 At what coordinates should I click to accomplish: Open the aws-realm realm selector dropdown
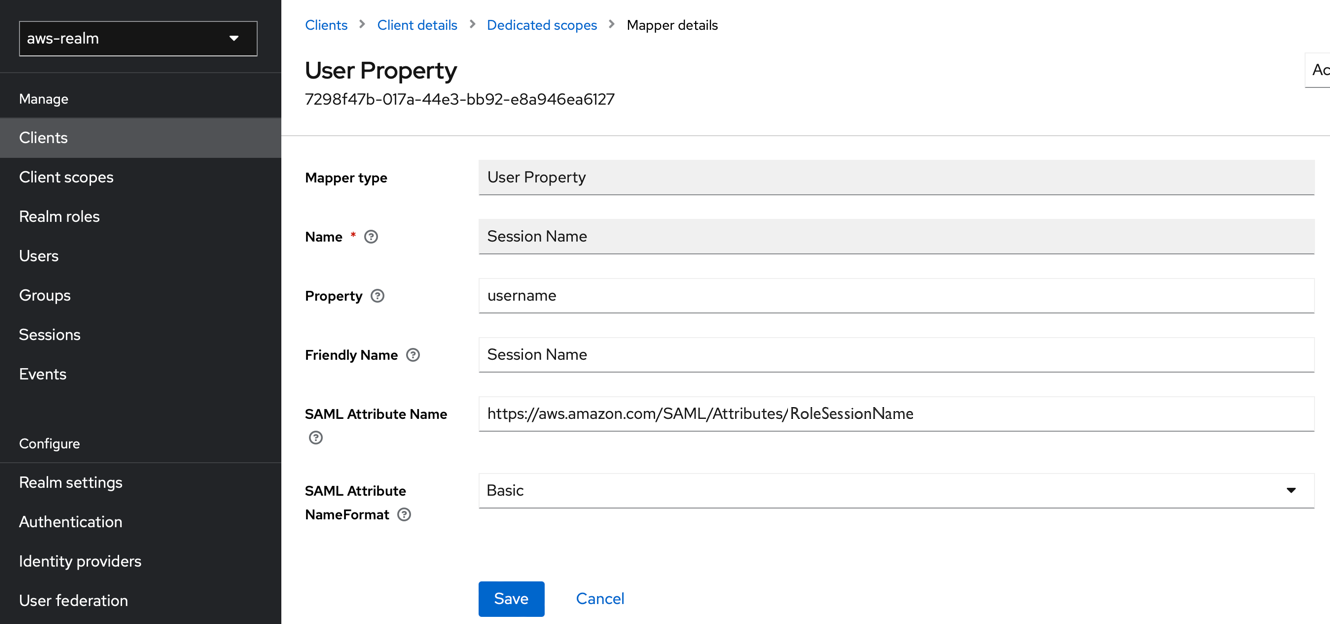point(138,38)
